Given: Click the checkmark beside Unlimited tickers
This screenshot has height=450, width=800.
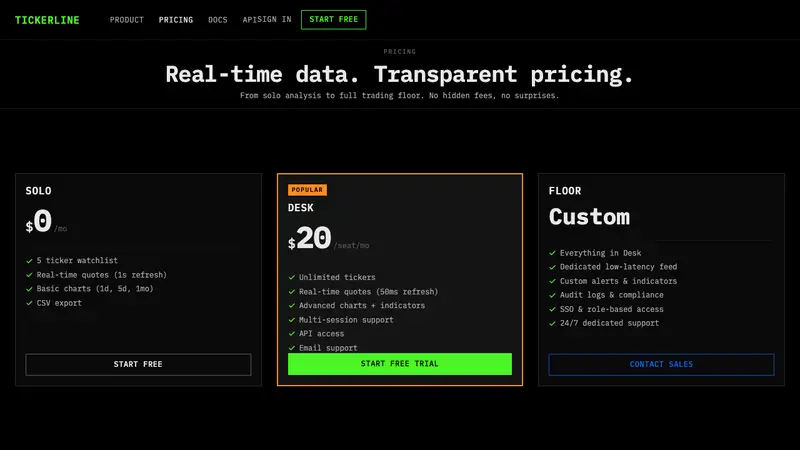Looking at the screenshot, I should click(292, 278).
